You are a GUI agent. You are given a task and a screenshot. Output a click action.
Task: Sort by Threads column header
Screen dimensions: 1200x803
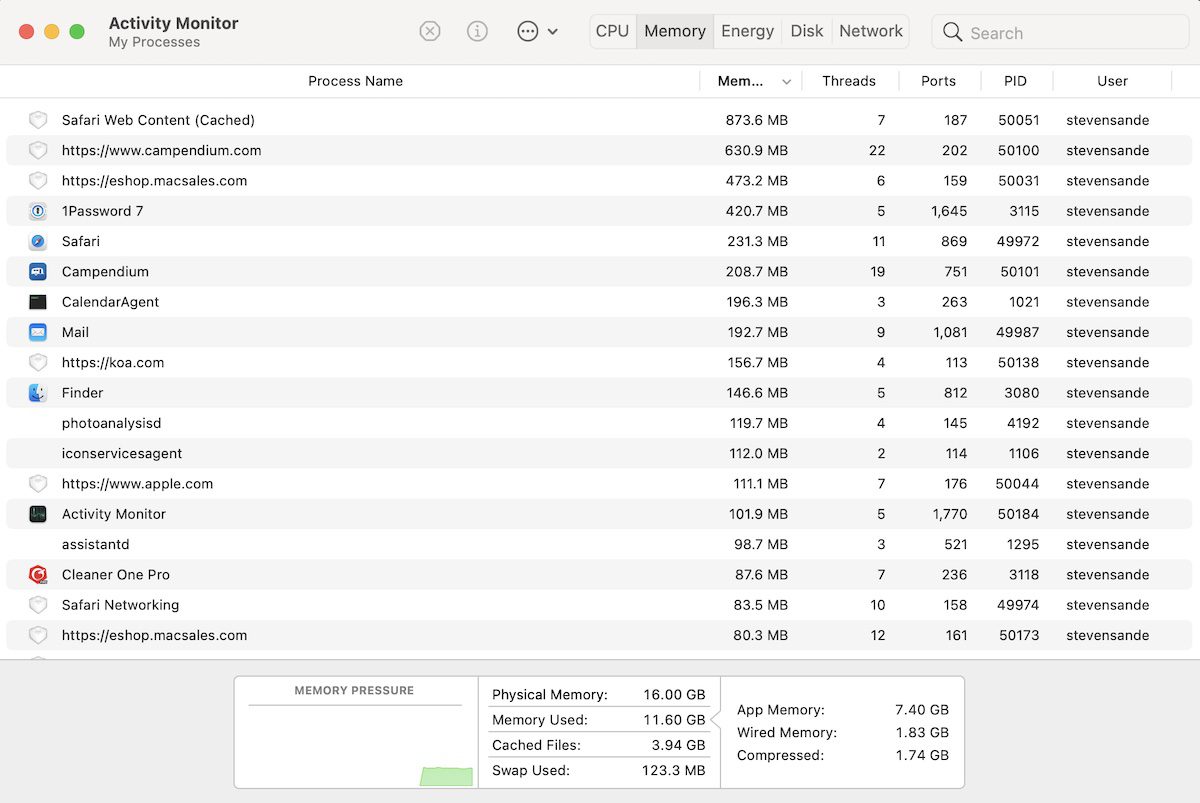(x=848, y=81)
